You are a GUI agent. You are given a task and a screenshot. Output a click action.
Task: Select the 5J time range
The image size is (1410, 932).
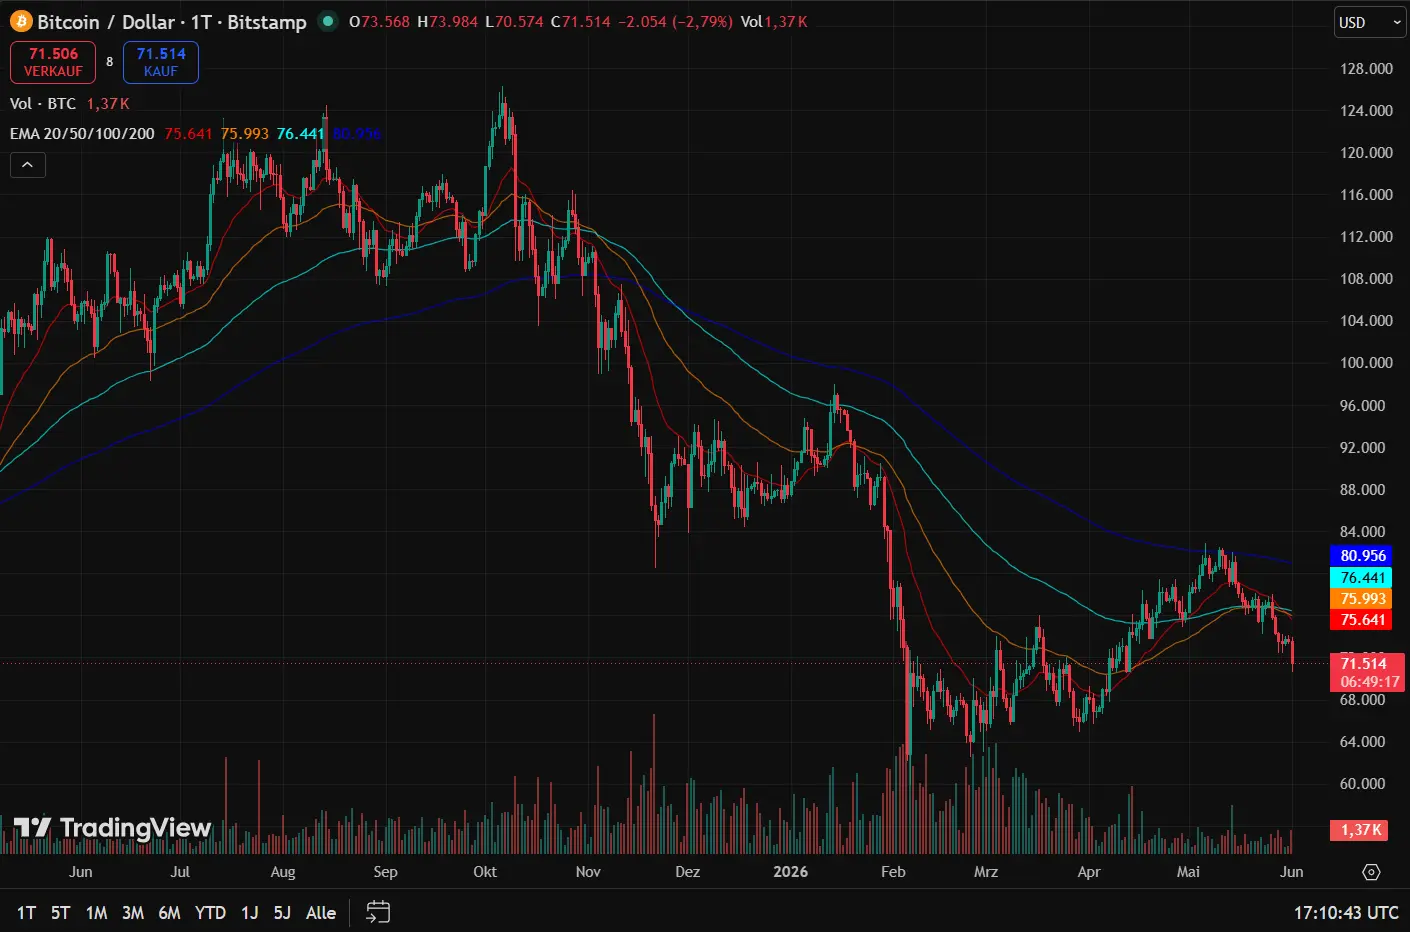(282, 912)
